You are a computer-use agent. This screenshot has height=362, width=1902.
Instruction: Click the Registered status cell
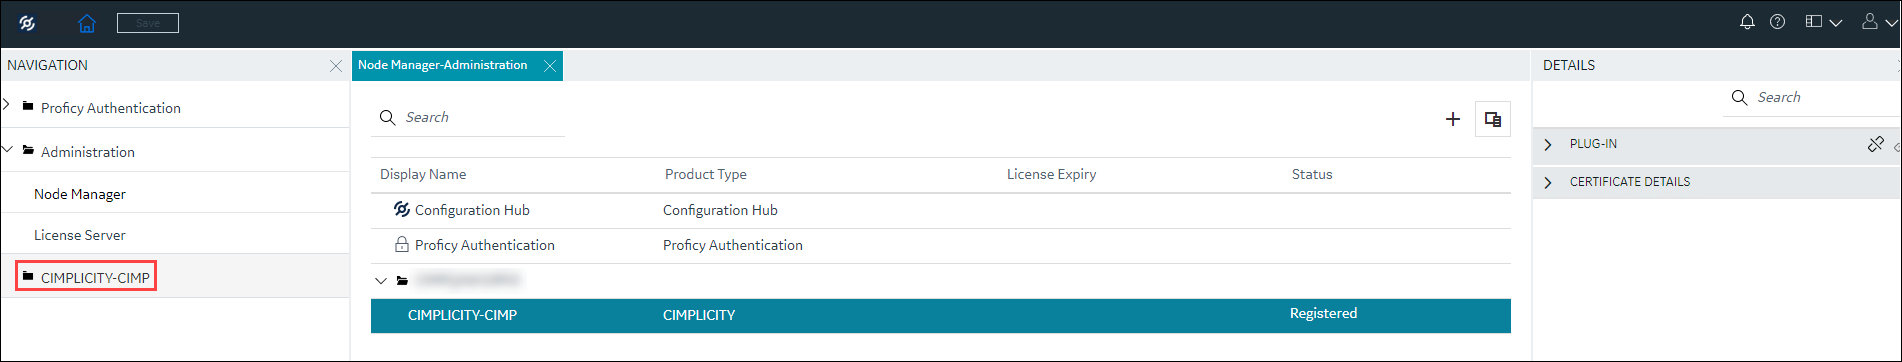(x=1323, y=313)
